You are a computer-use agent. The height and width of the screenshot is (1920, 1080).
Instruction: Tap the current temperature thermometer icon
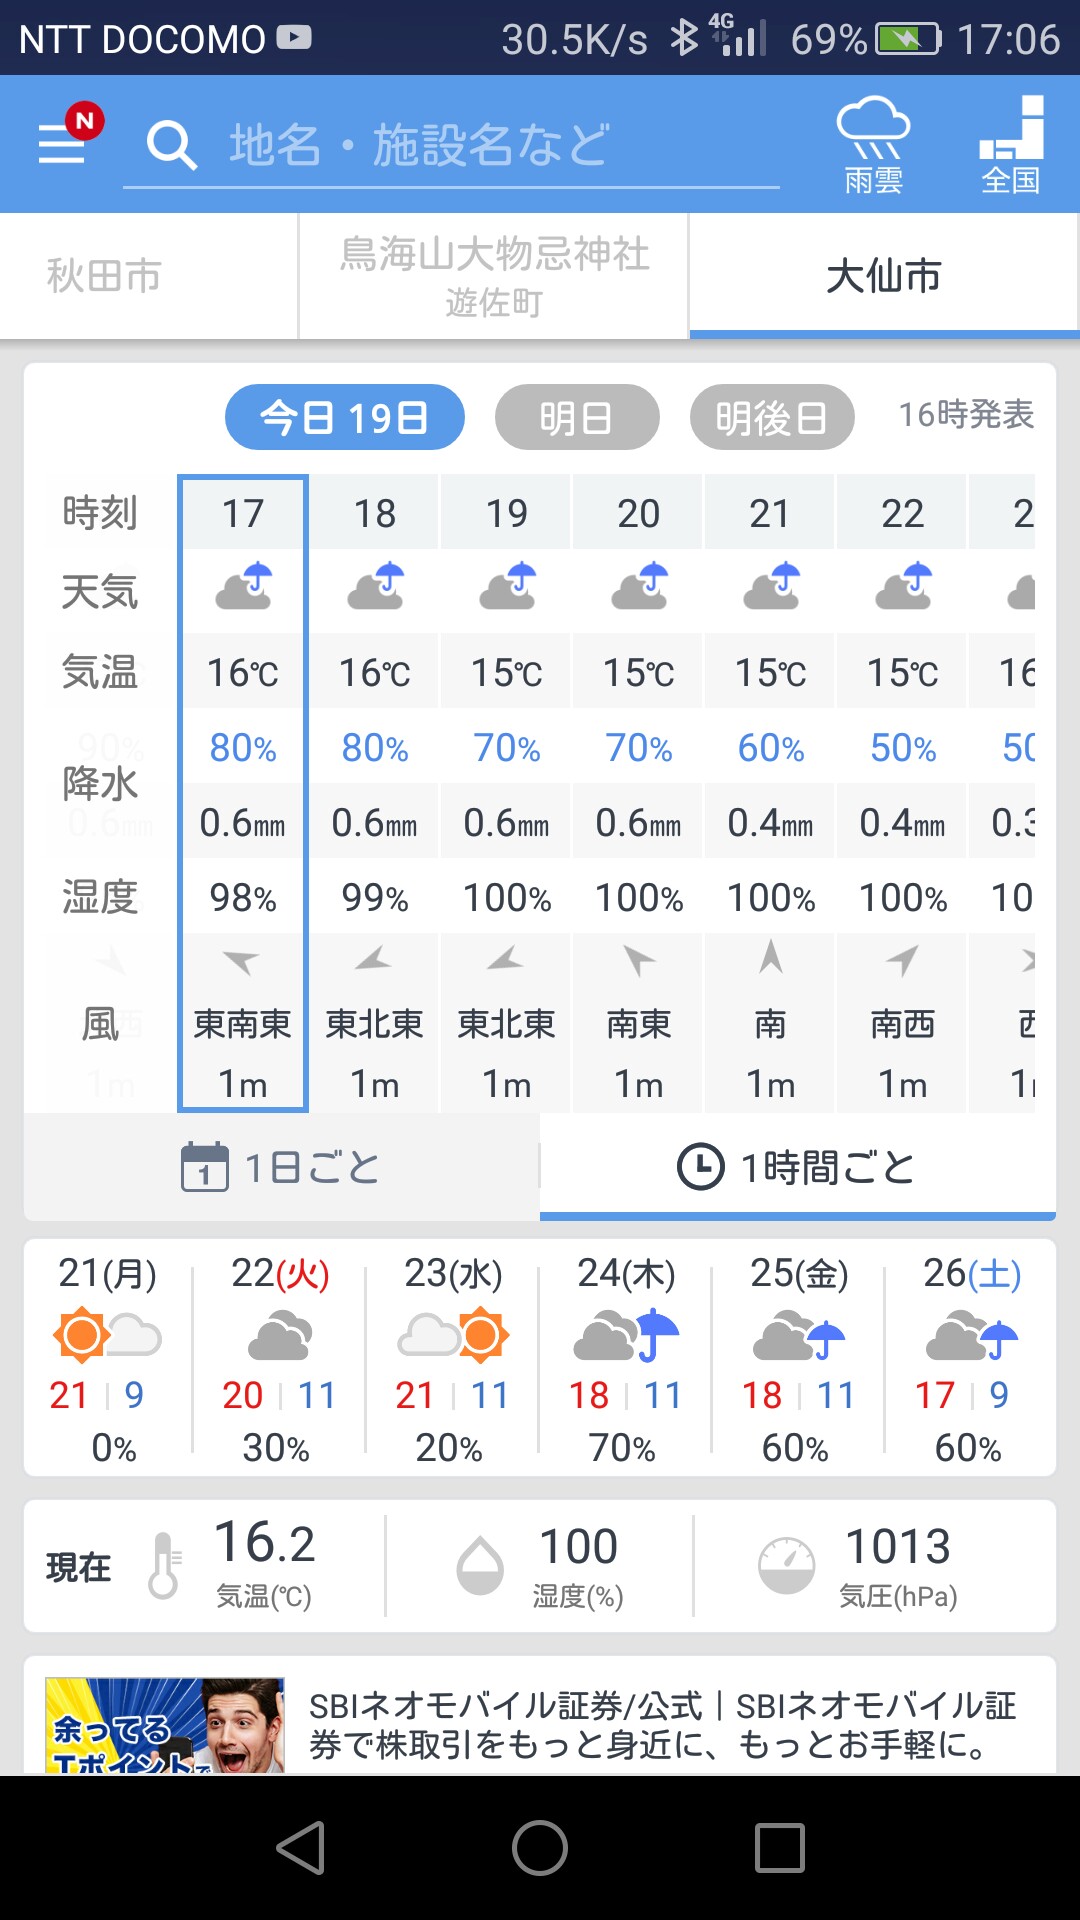164,1565
